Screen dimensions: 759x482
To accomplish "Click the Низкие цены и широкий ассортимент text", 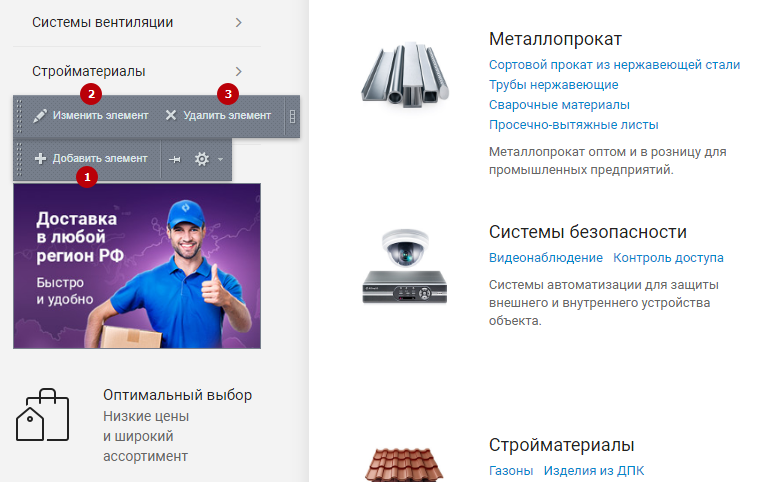I will click(146, 436).
